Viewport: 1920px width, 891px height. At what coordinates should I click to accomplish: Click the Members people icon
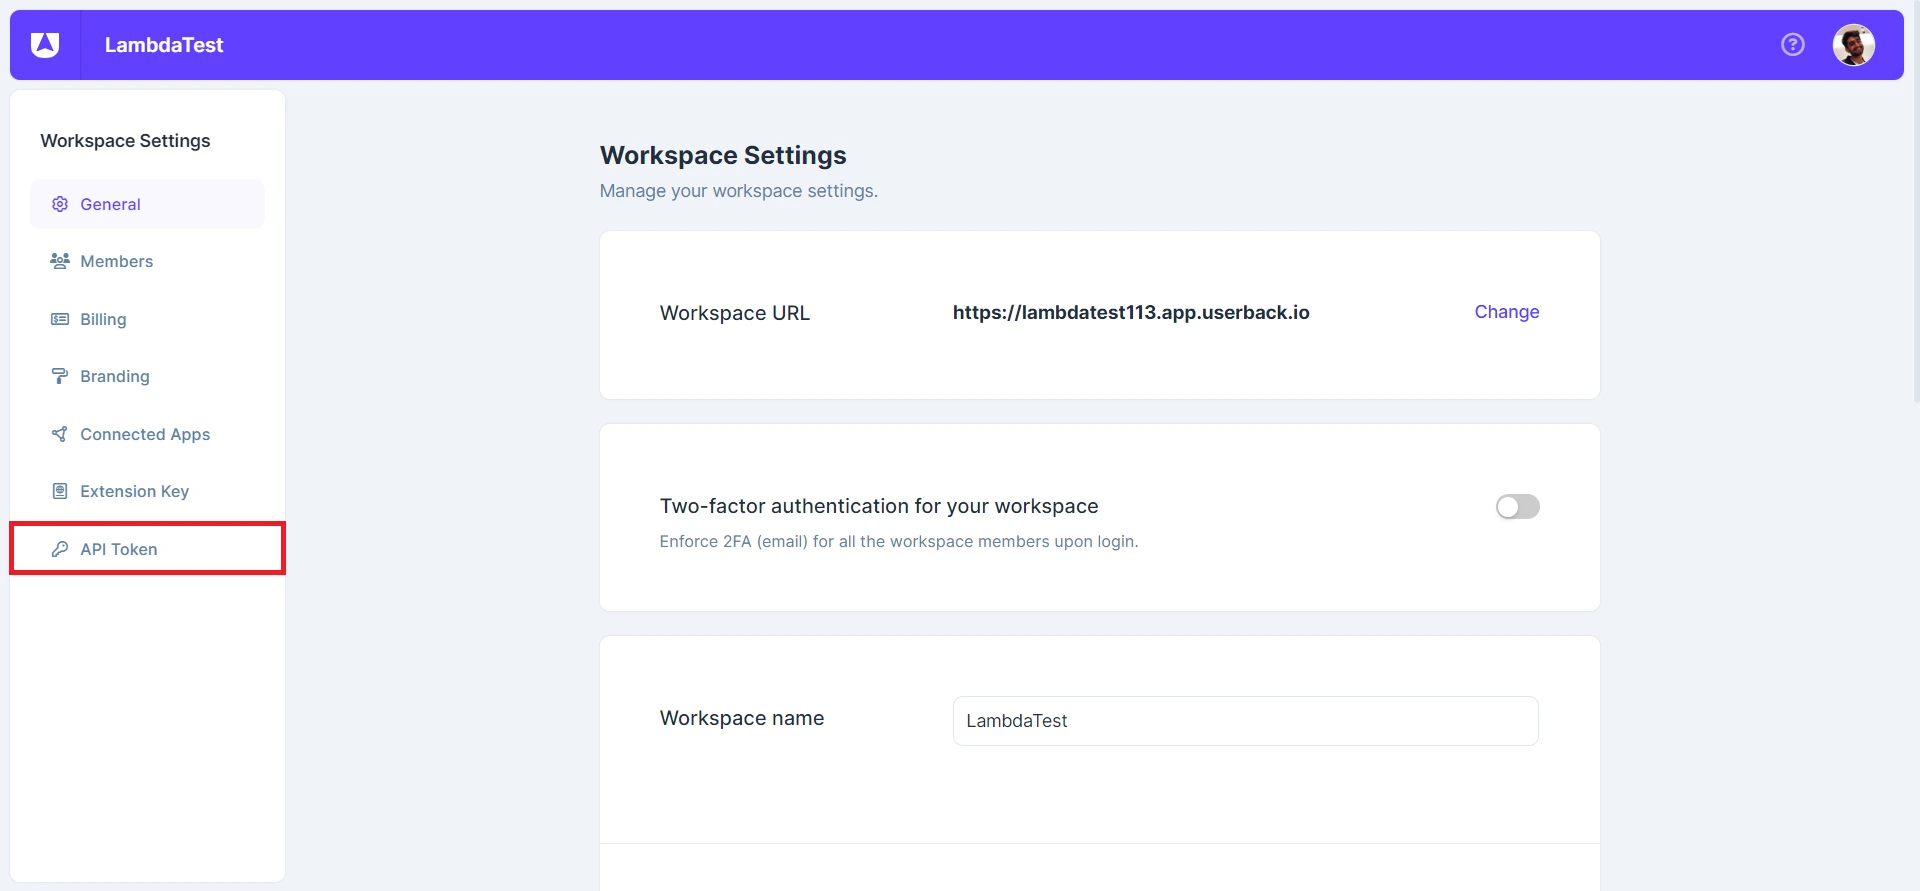pyautogui.click(x=60, y=261)
